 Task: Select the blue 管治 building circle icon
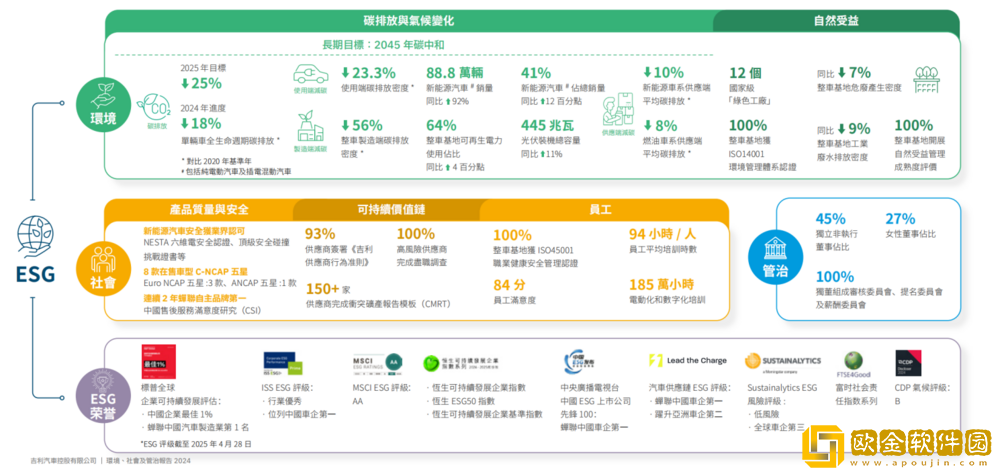[774, 257]
